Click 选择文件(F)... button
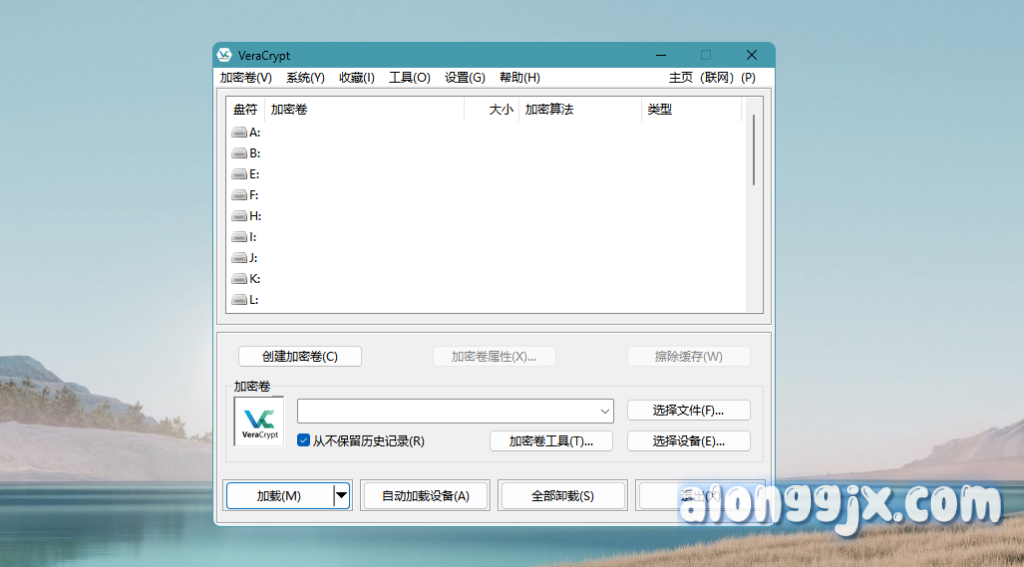 pos(688,410)
